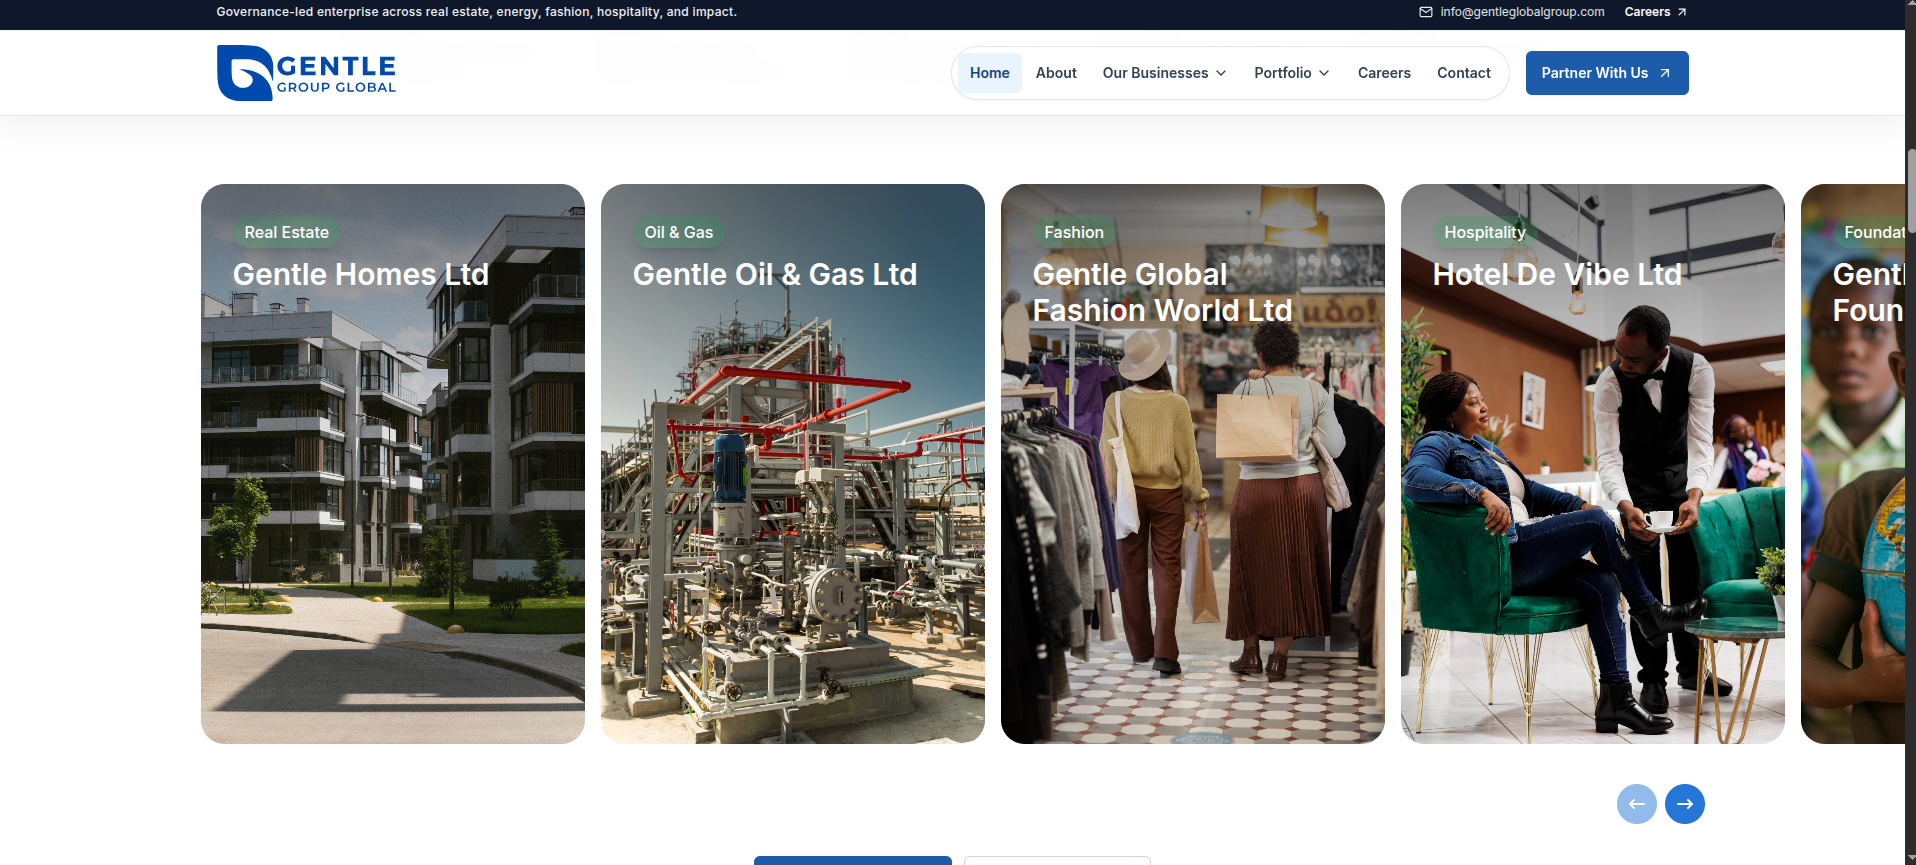Open the About page
Image resolution: width=1916 pixels, height=865 pixels.
[1056, 73]
